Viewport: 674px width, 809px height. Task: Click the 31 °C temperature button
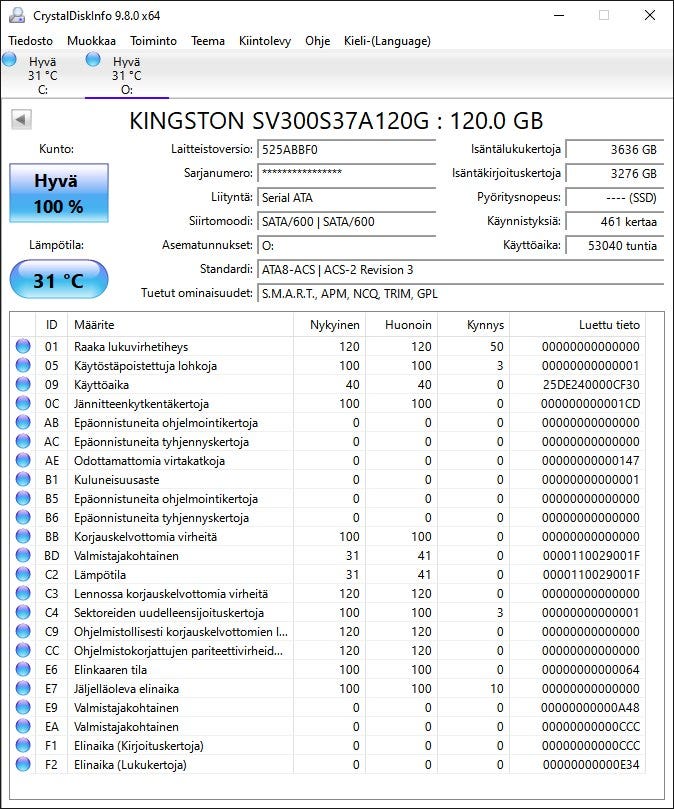click(59, 280)
